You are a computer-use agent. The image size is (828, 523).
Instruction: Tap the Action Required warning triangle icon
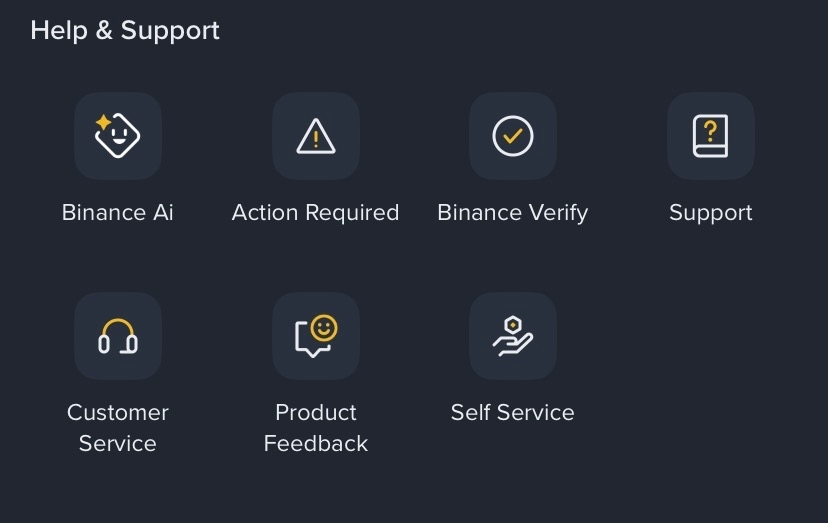coord(316,136)
